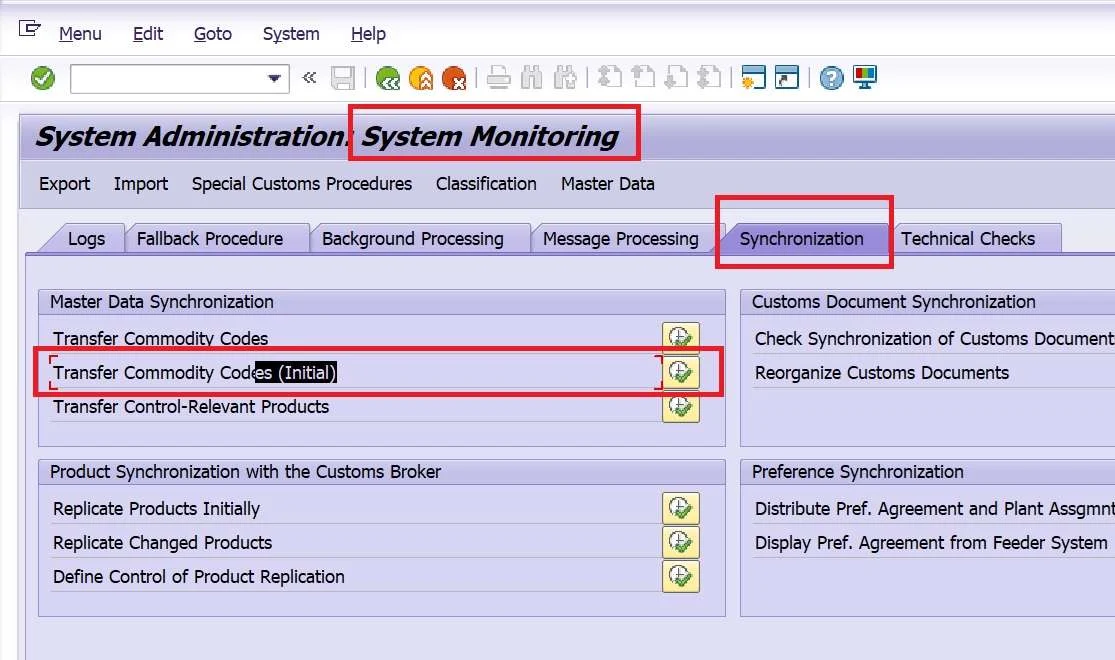The width and height of the screenshot is (1115, 660).
Task: Click the First Page toolbar icon
Action: tap(609, 77)
